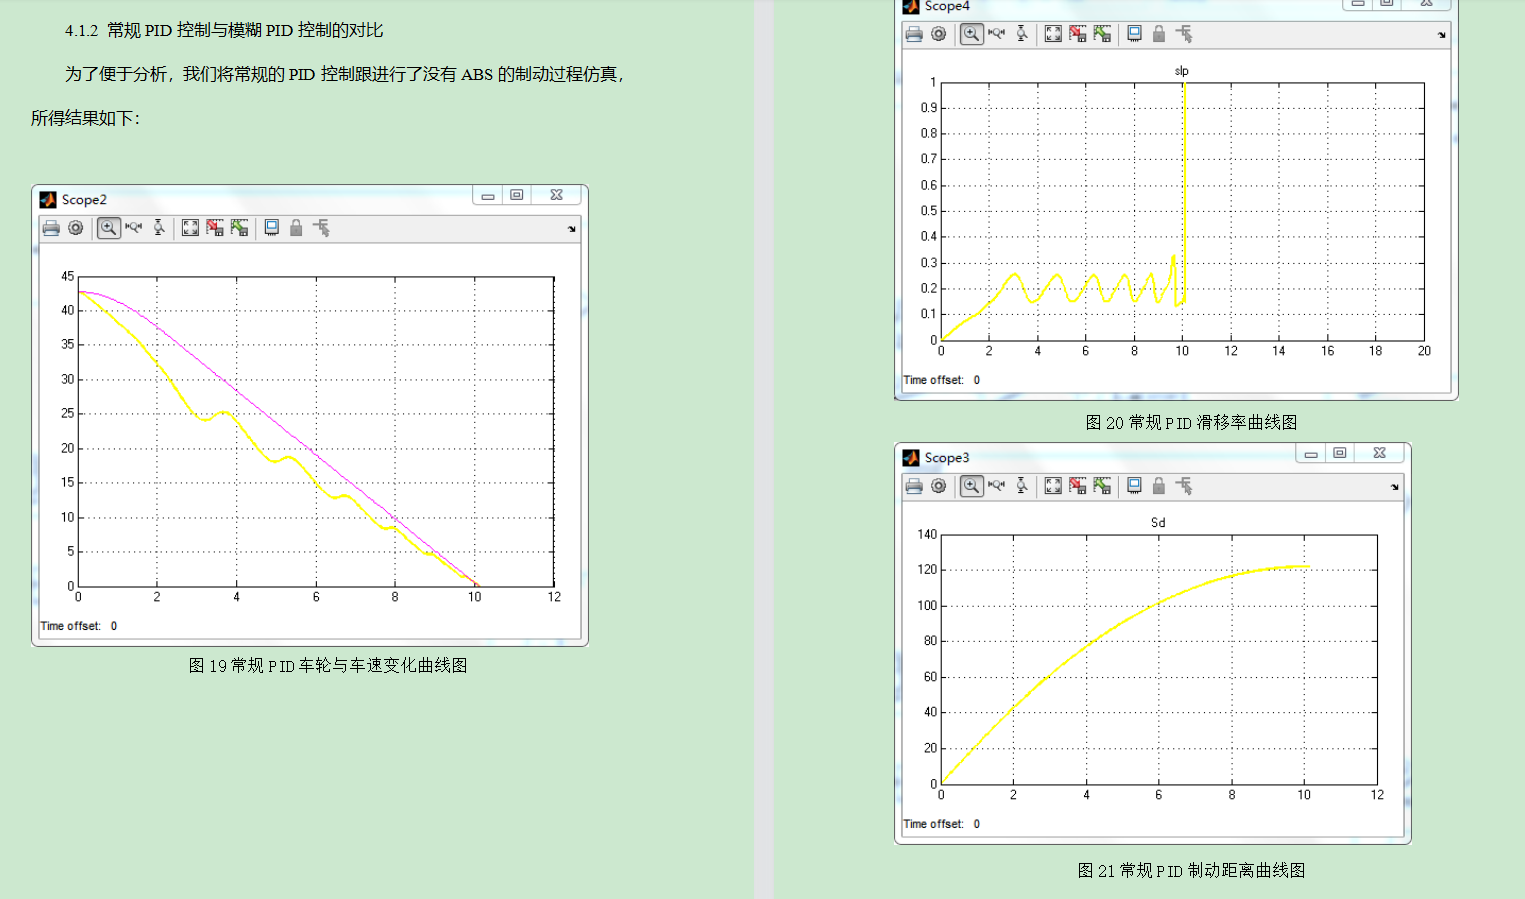Click 'Time offset: 0' in Scope3
Screen dimensions: 1525x899
pyautogui.click(x=942, y=824)
